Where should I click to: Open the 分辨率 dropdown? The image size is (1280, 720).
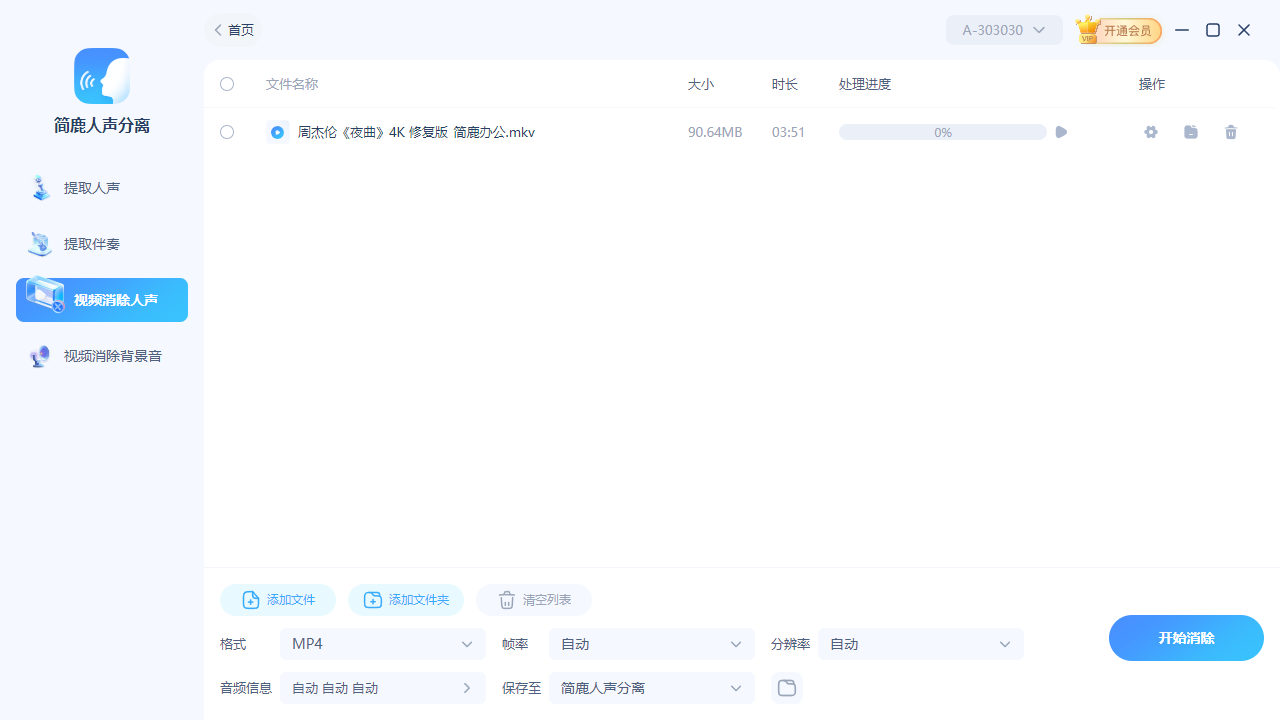pos(920,644)
